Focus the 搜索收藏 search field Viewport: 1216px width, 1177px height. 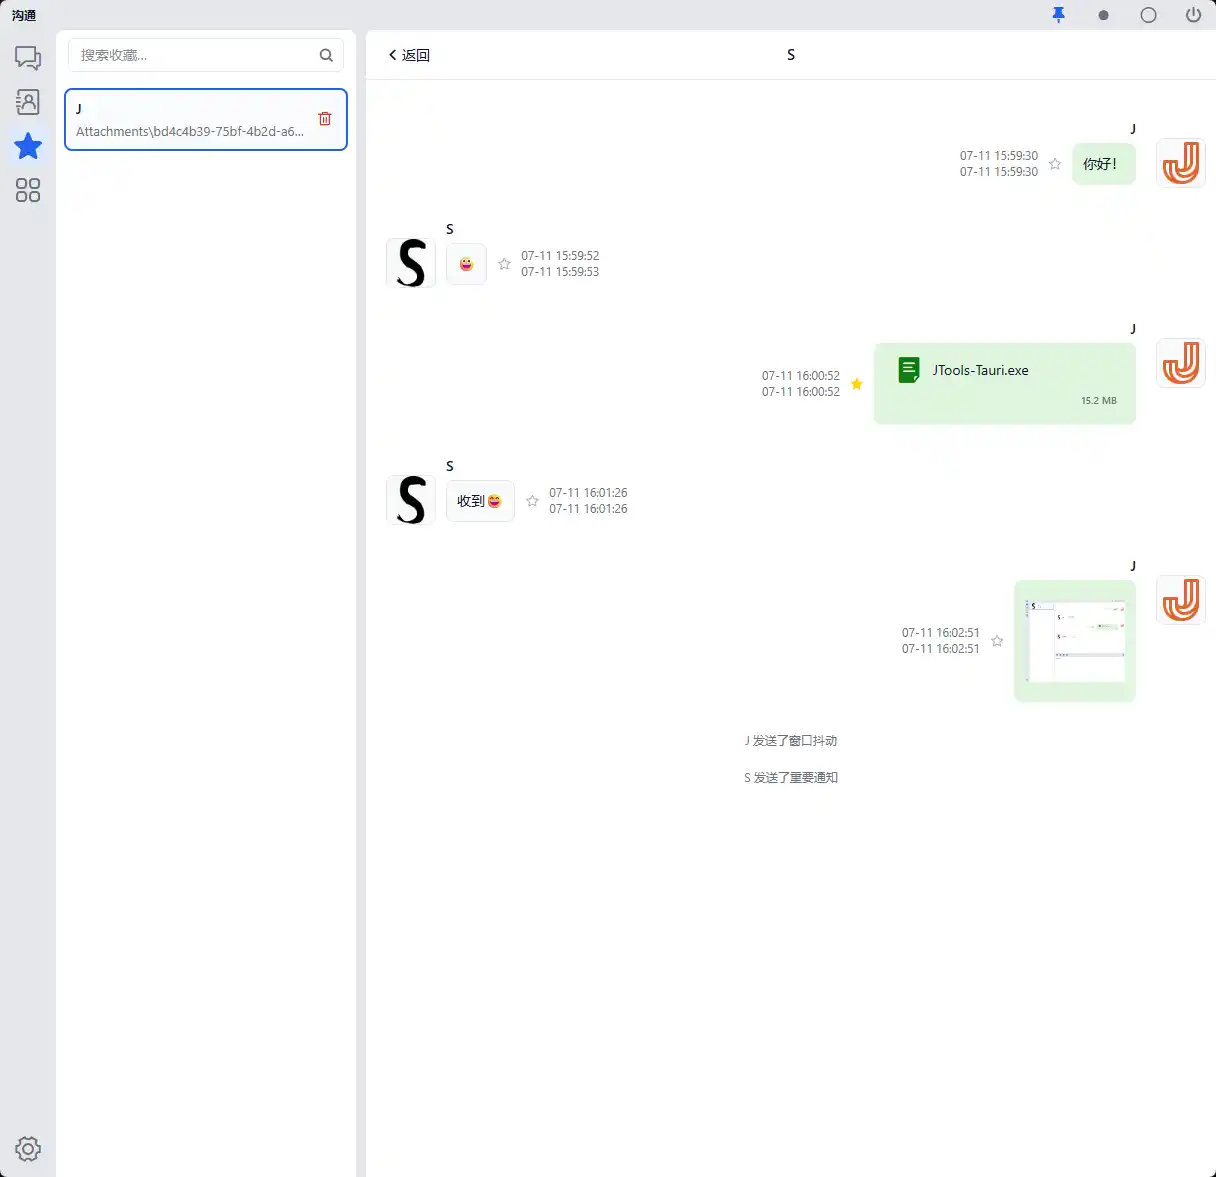196,55
